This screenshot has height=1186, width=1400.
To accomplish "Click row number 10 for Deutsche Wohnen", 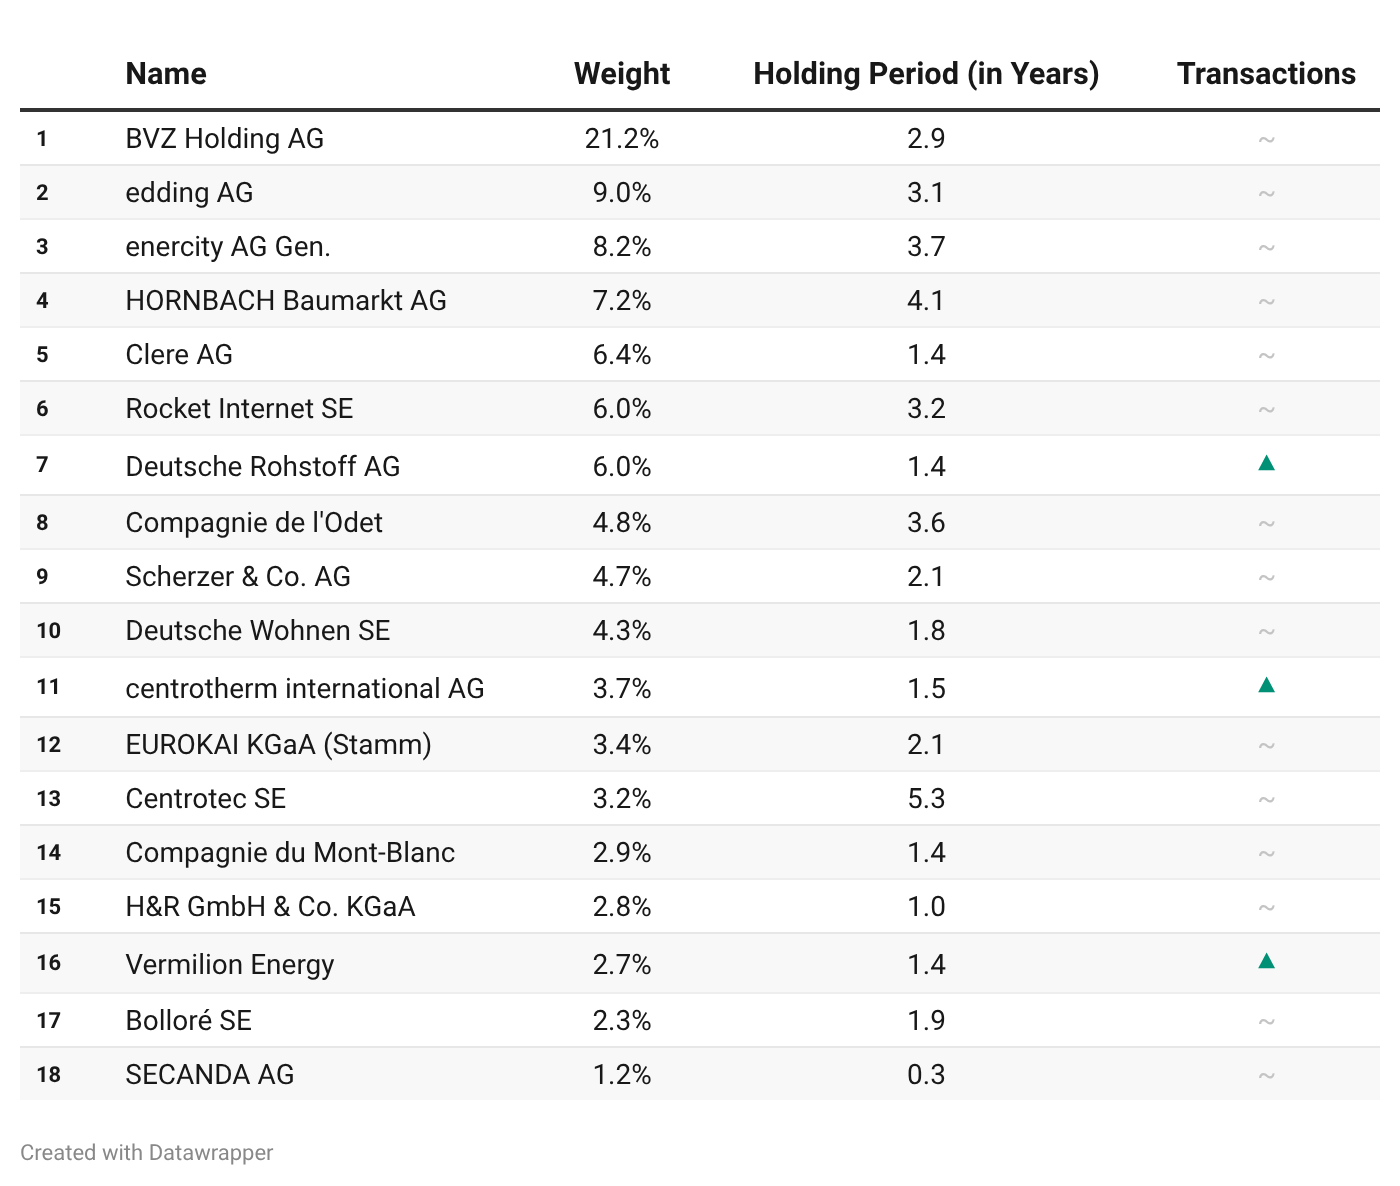I will point(49,631).
